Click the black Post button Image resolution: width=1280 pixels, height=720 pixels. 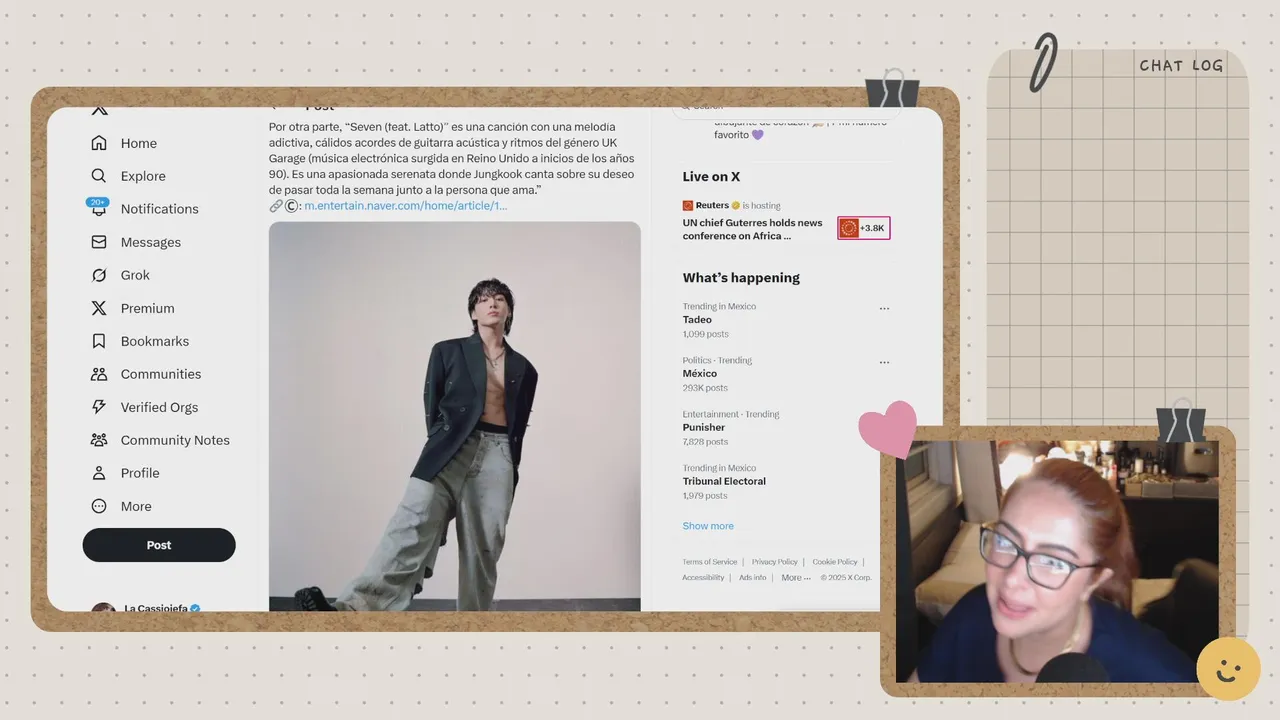tap(159, 545)
